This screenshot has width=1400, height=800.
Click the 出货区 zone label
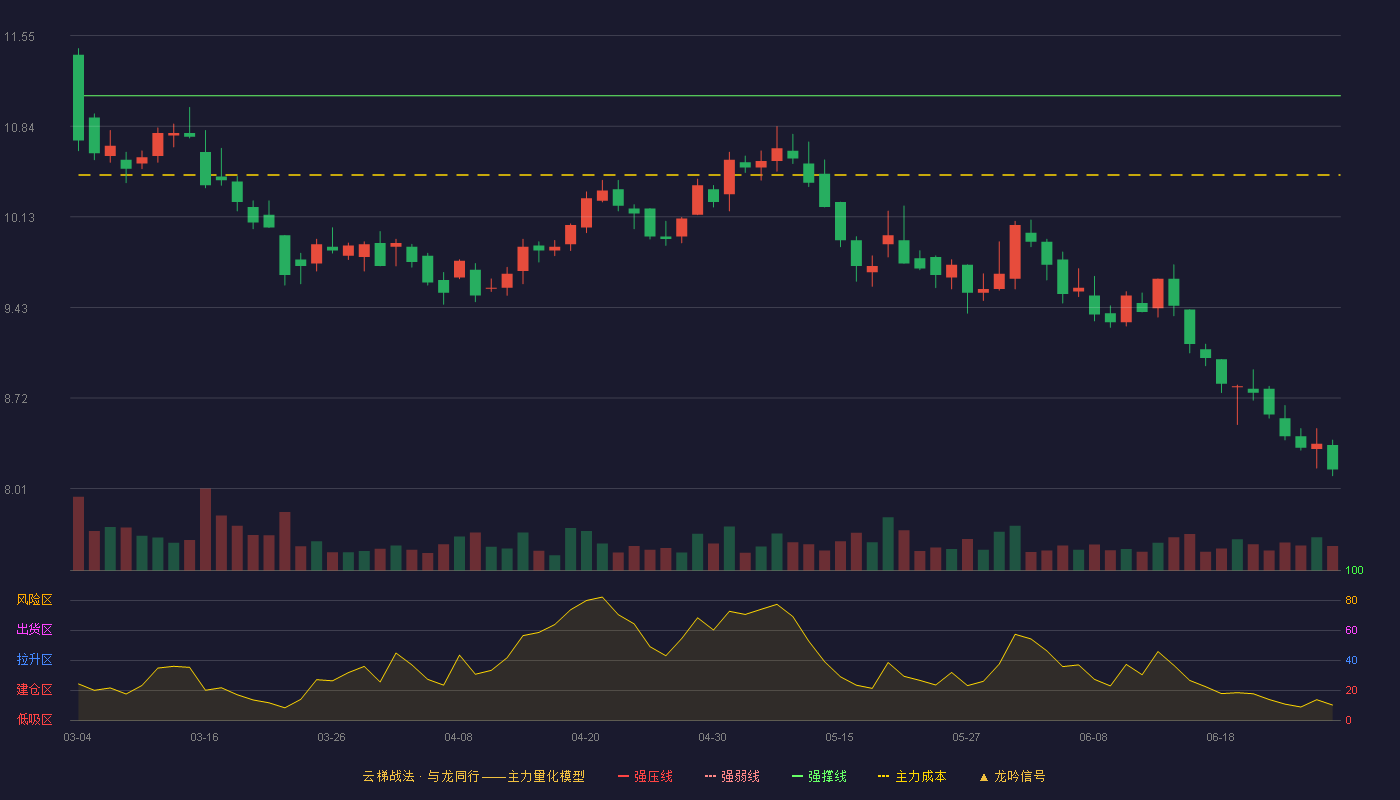point(34,630)
